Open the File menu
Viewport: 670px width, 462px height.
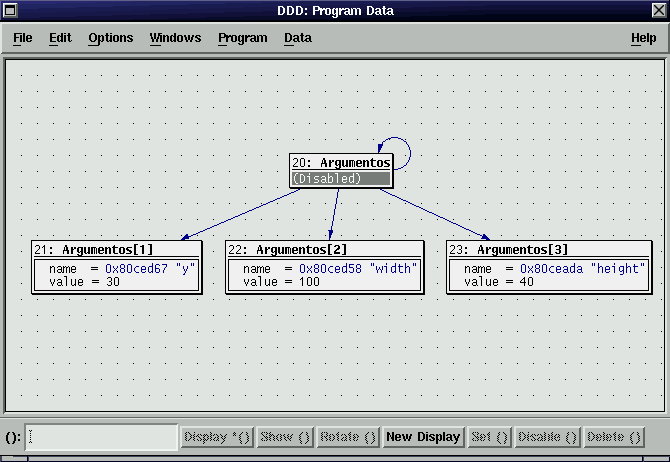22,38
